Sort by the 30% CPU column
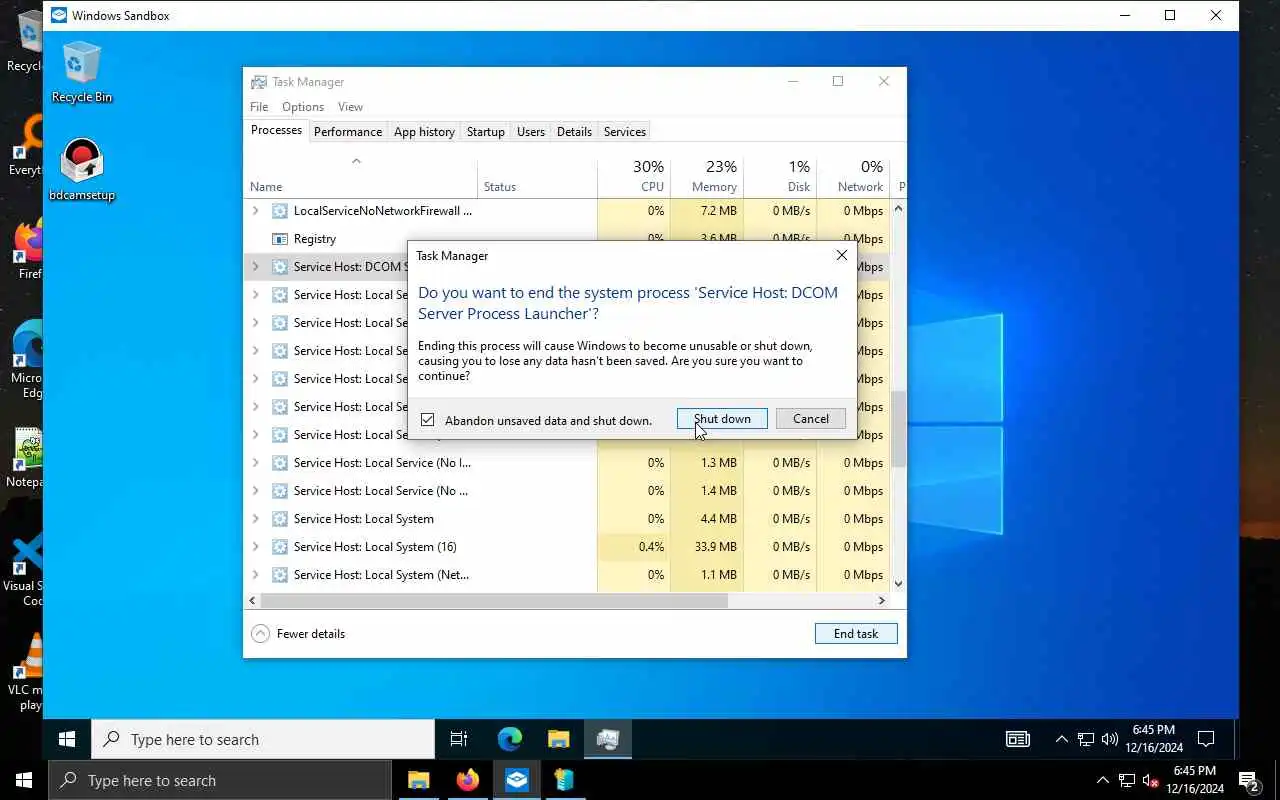The height and width of the screenshot is (800, 1280). [634, 176]
